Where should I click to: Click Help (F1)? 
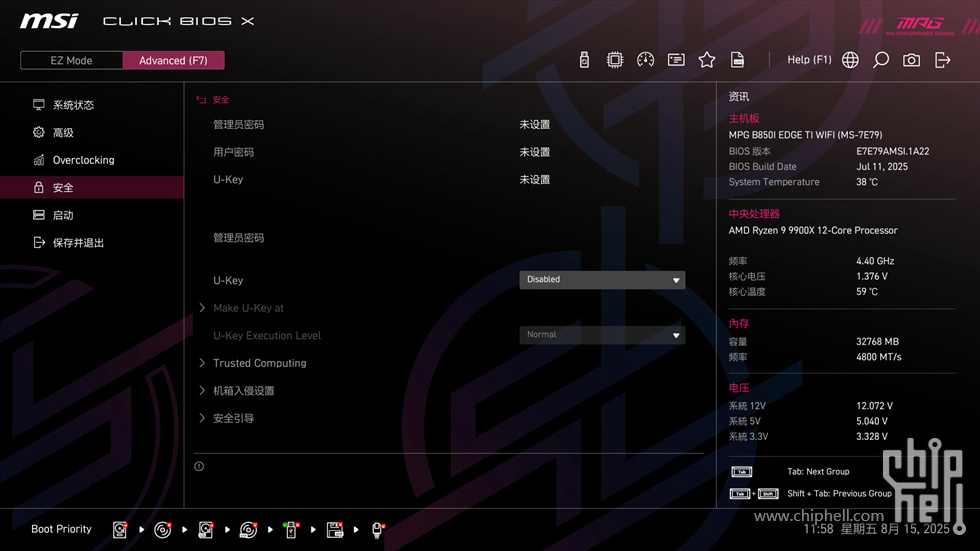point(809,60)
